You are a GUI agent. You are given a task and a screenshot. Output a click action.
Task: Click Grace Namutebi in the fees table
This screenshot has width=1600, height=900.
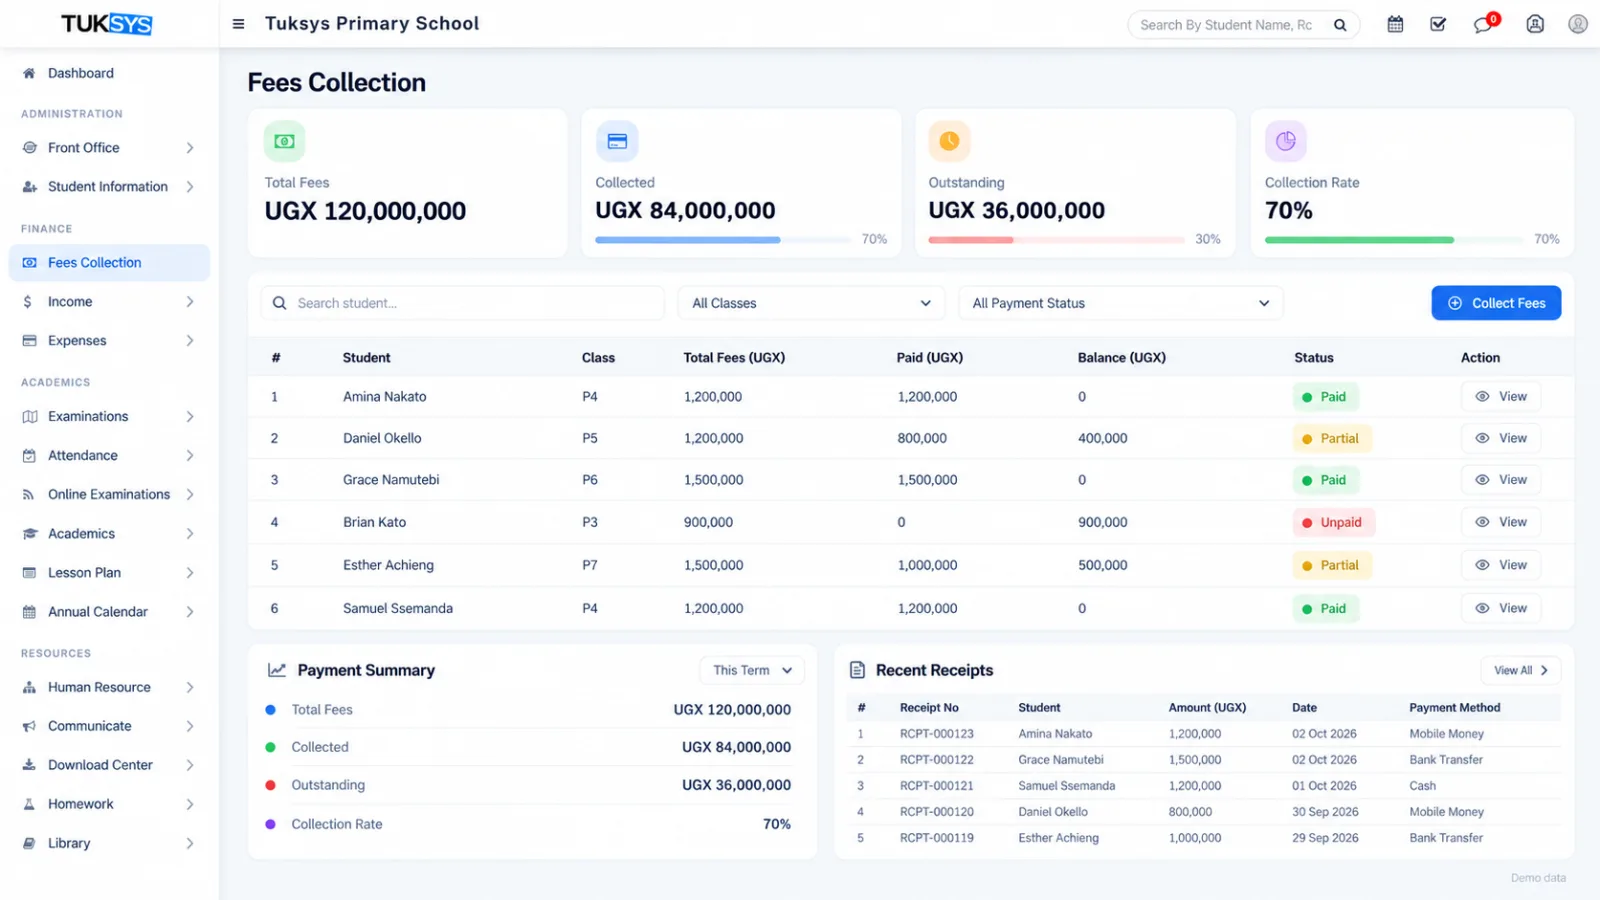[391, 480]
